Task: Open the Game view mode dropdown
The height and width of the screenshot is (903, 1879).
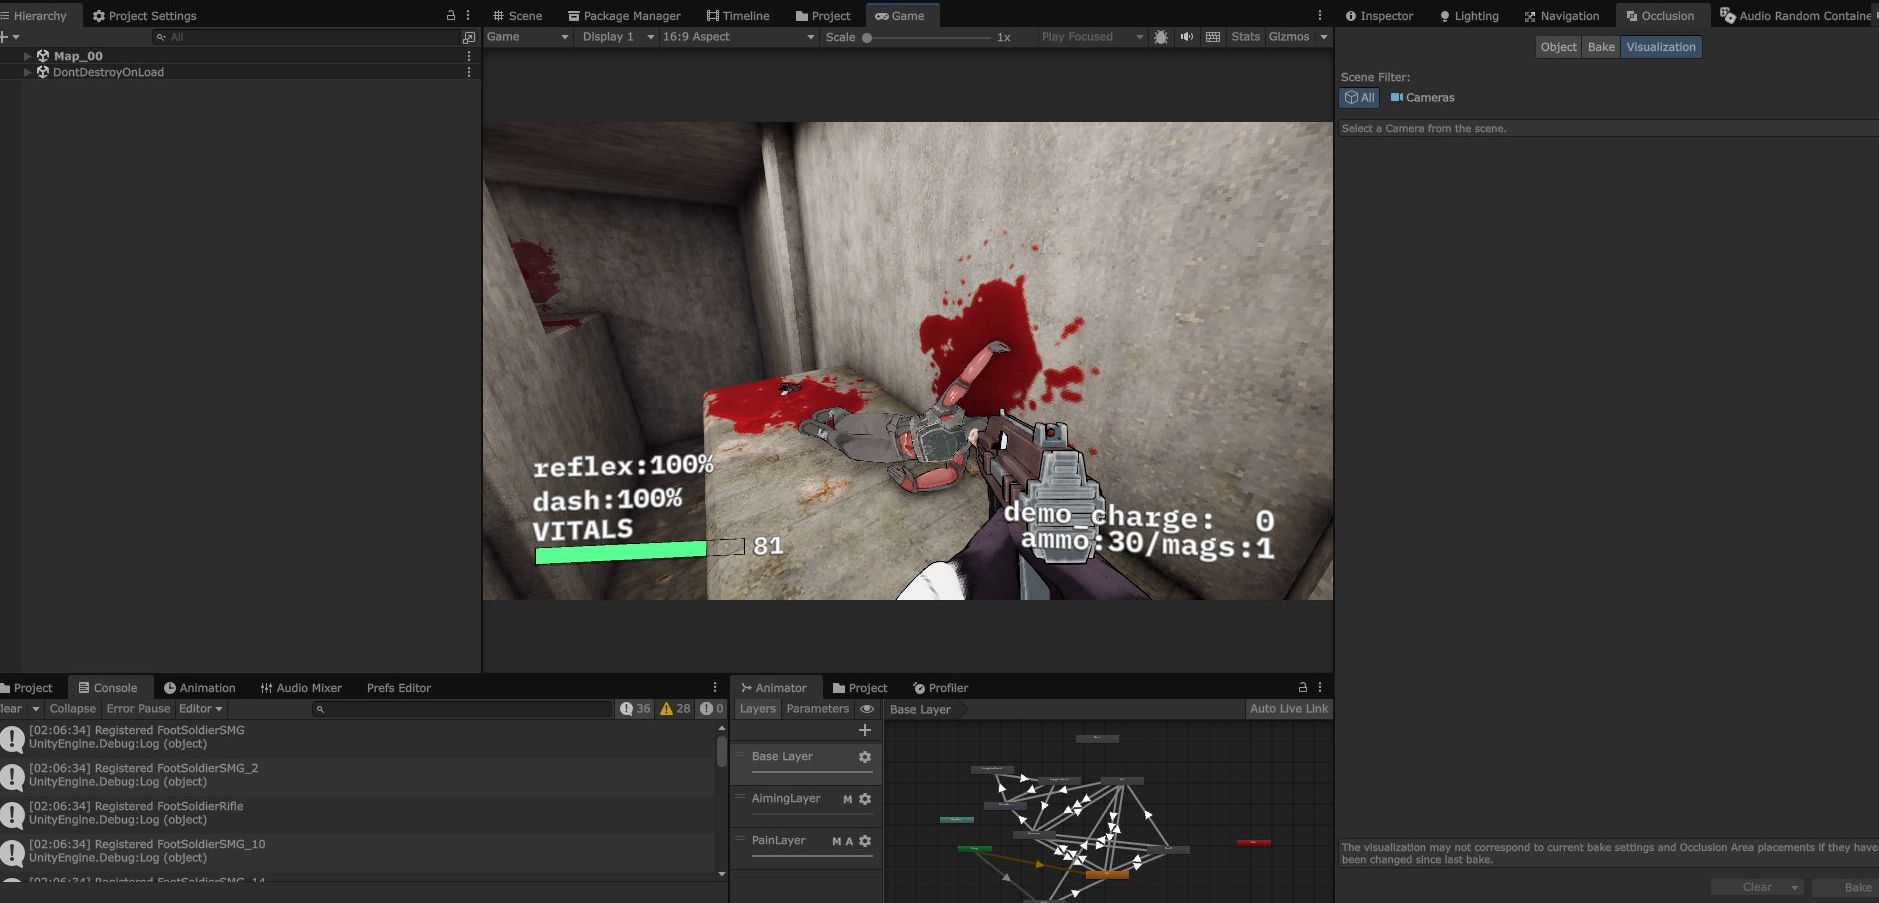Action: click(x=528, y=37)
